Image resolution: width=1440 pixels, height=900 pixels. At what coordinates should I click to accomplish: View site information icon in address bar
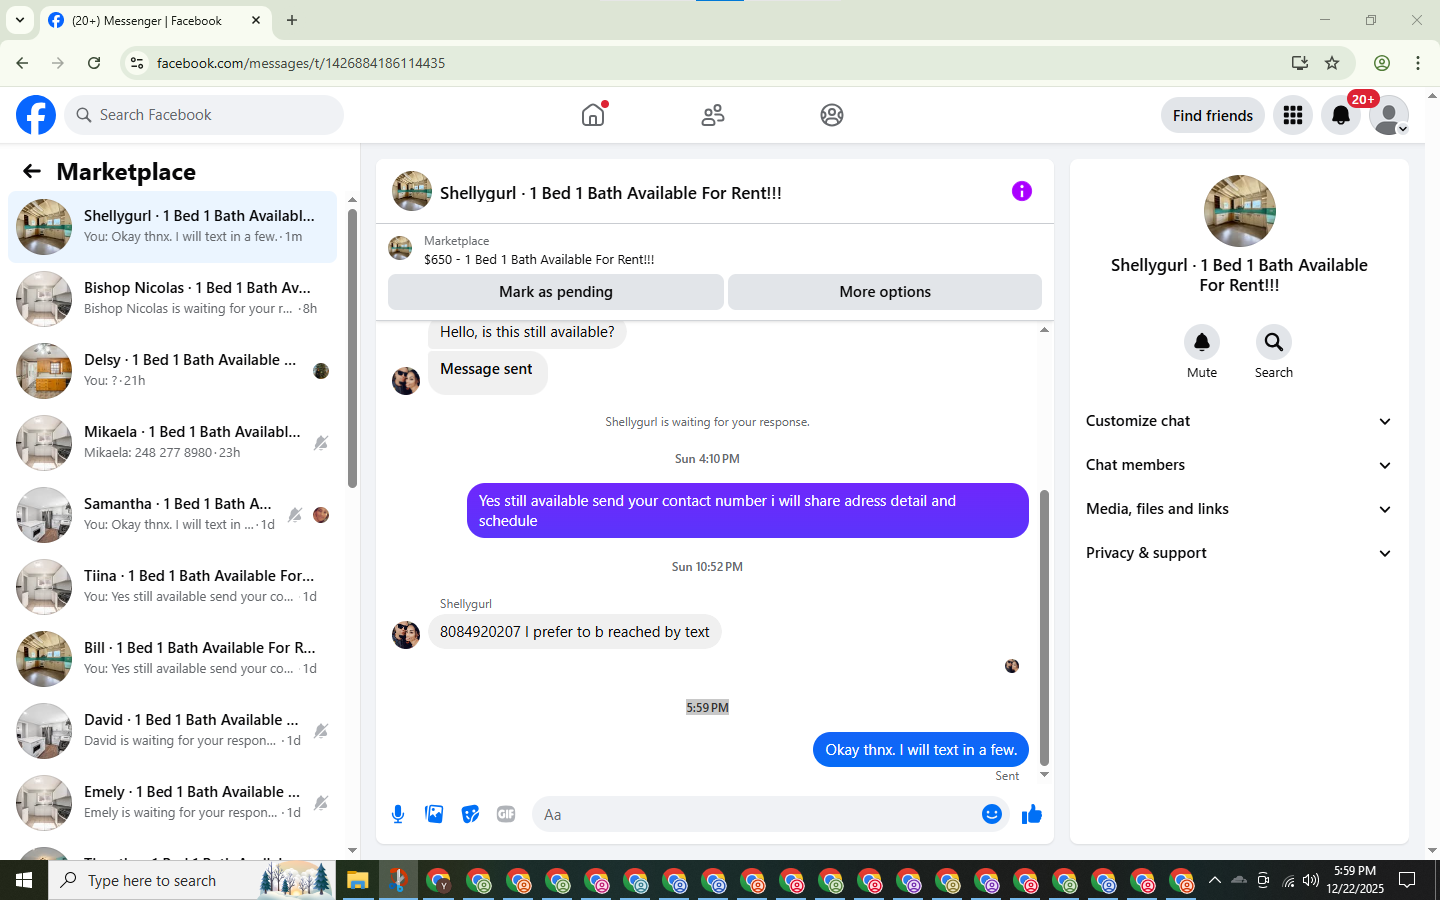[137, 63]
